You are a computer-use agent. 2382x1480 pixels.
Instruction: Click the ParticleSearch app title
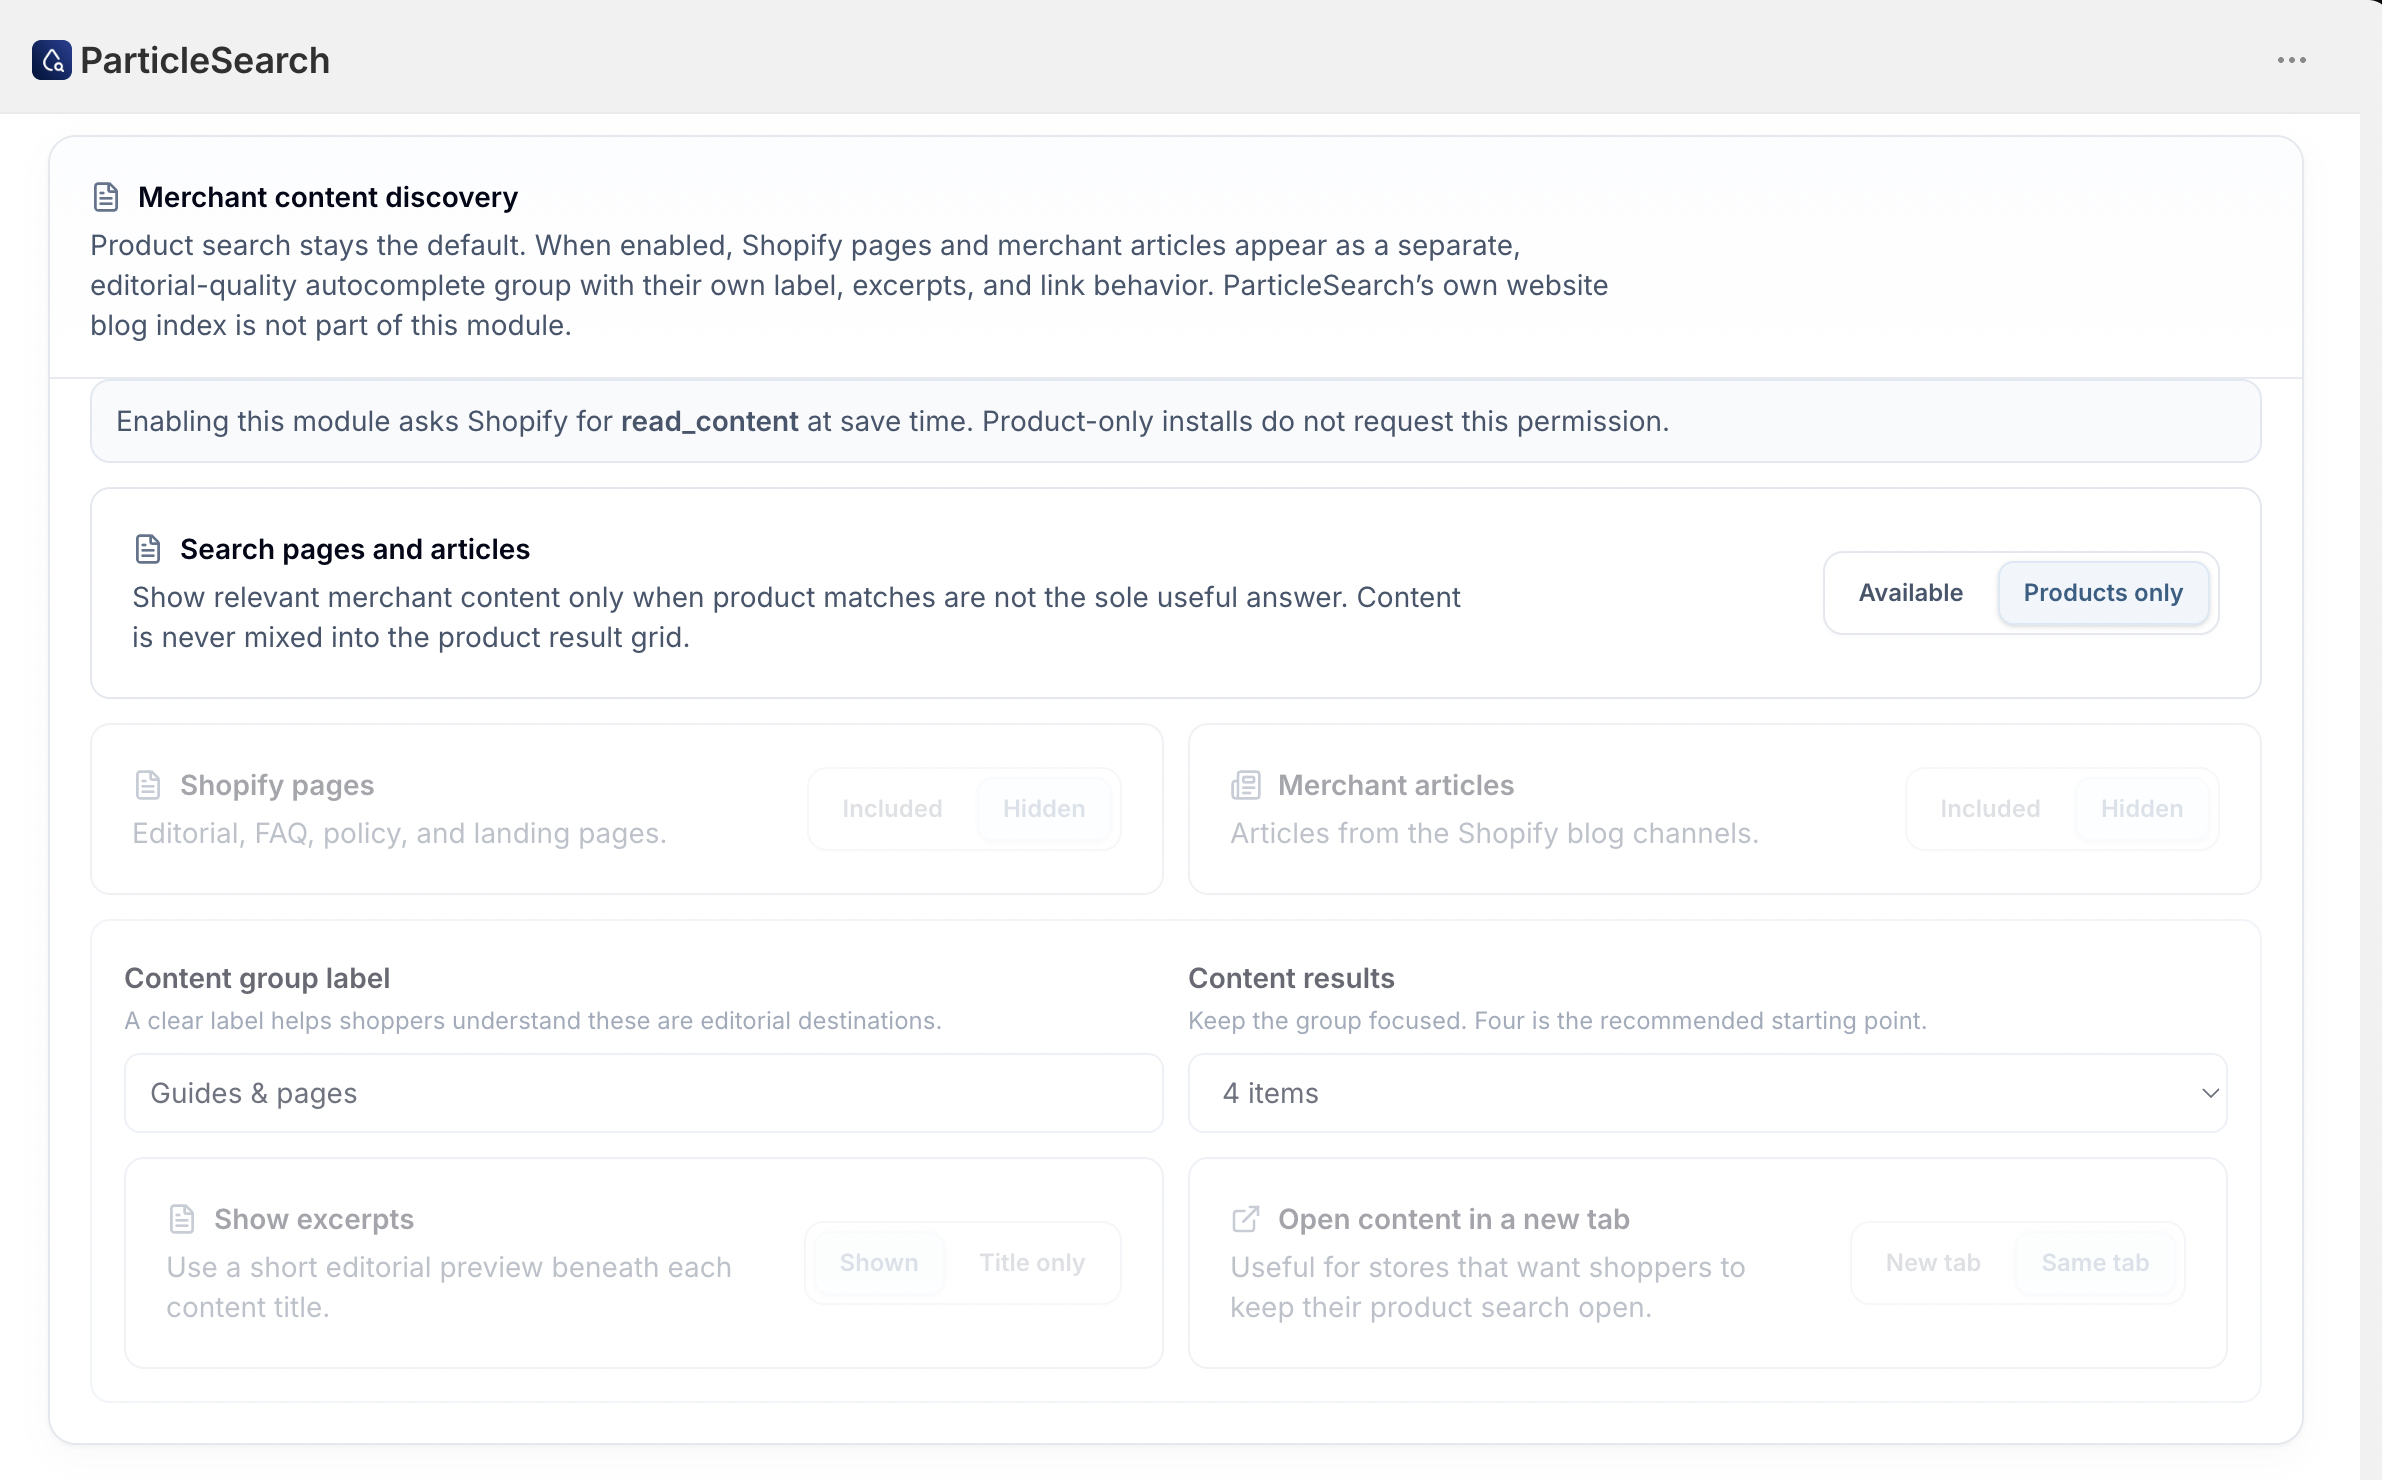point(205,60)
